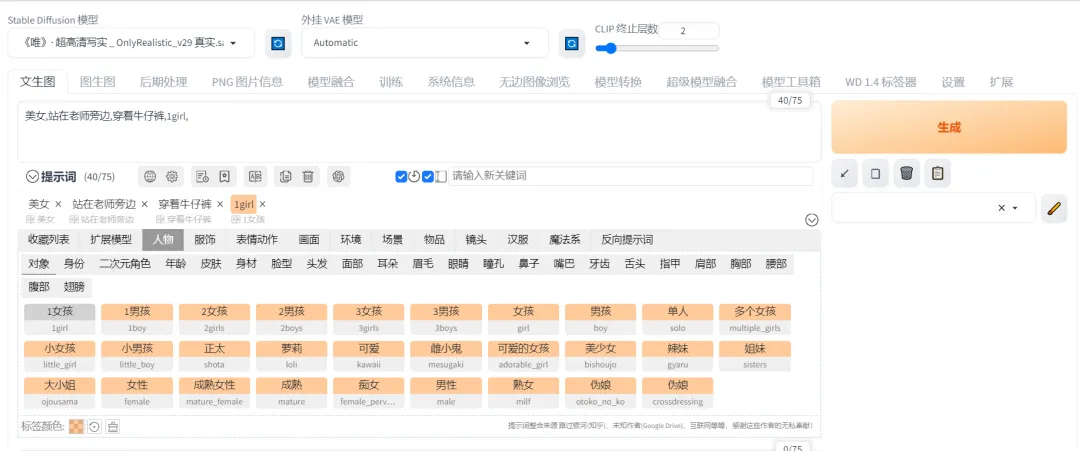Open the PNG 图片信息 tab
This screenshot has width=1080, height=451.
(x=247, y=82)
